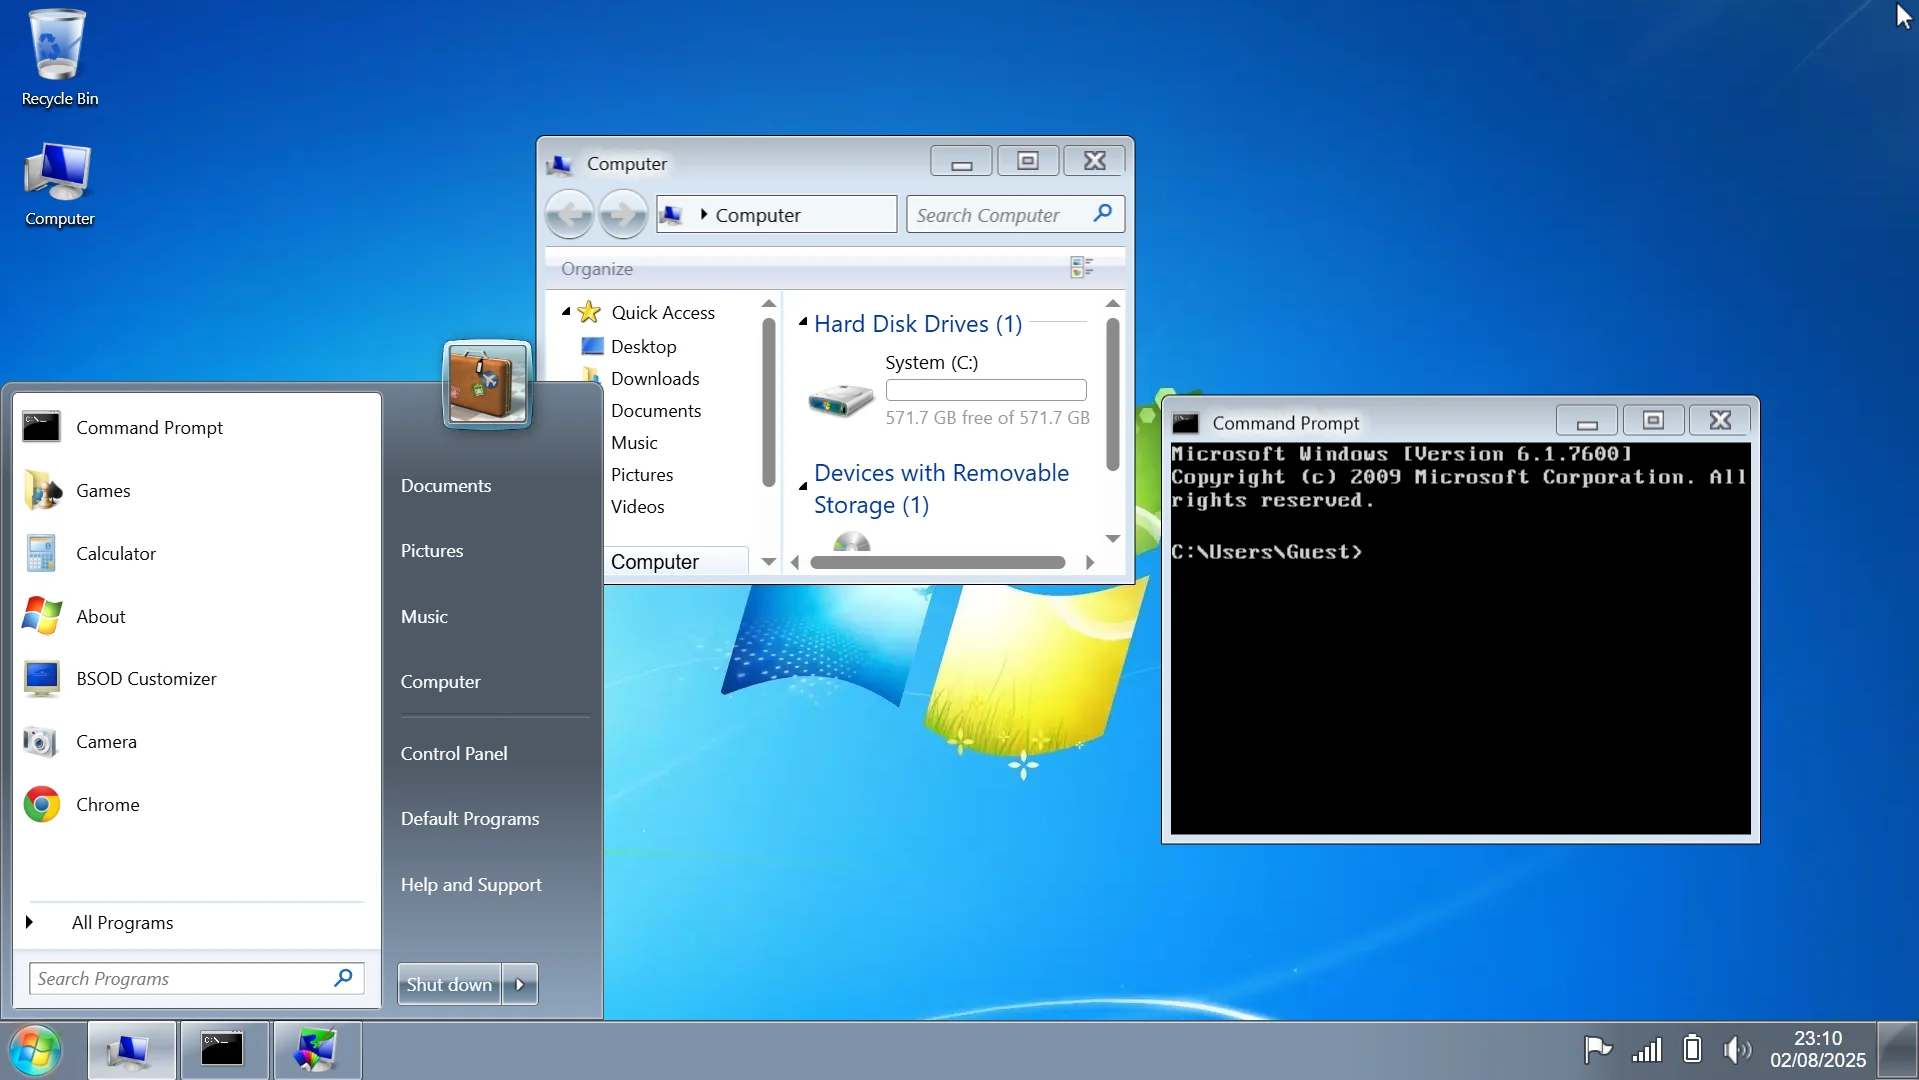Click the navigation pane vertical scrollbar
Viewport: 1919px width, 1080px height.
(x=768, y=402)
